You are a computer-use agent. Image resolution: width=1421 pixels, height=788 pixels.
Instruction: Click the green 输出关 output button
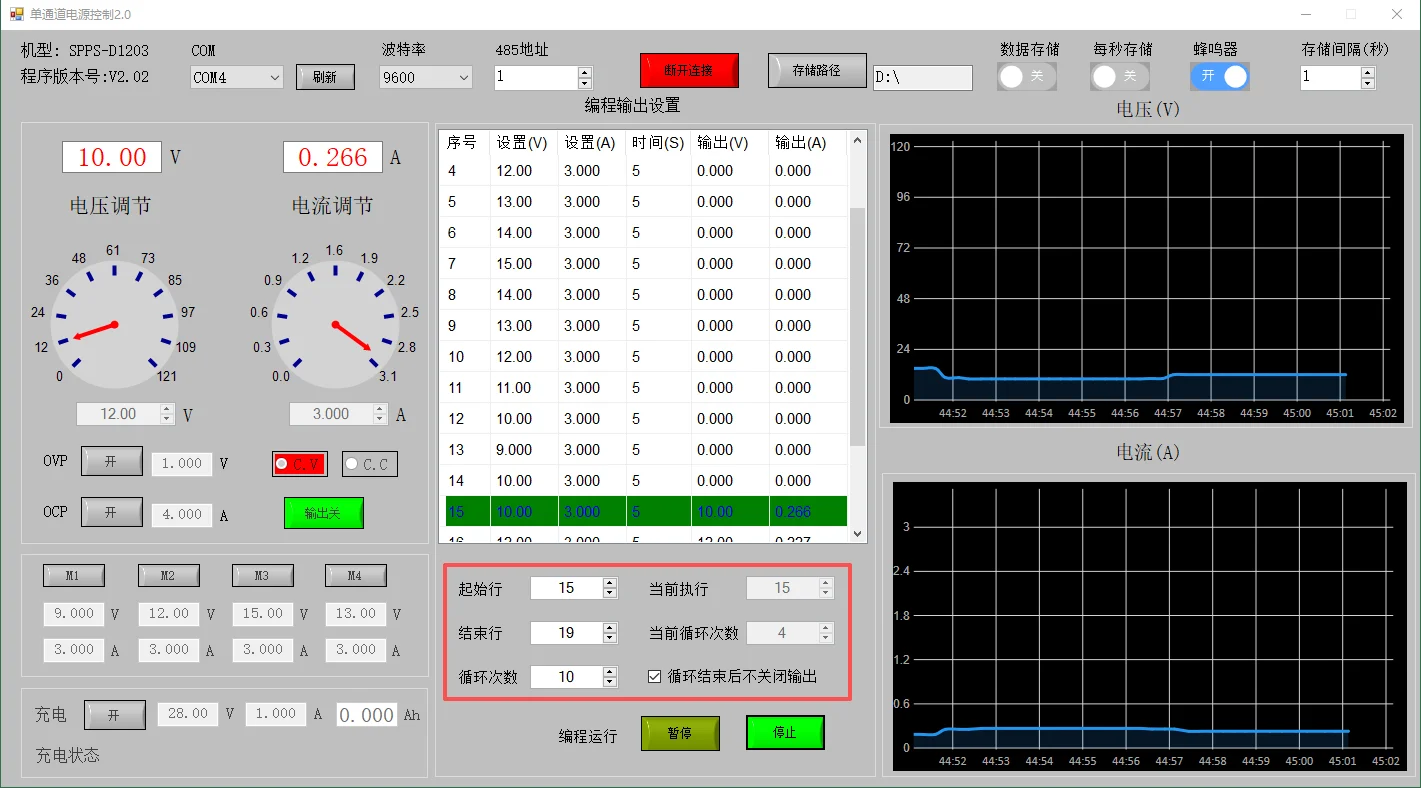click(323, 513)
